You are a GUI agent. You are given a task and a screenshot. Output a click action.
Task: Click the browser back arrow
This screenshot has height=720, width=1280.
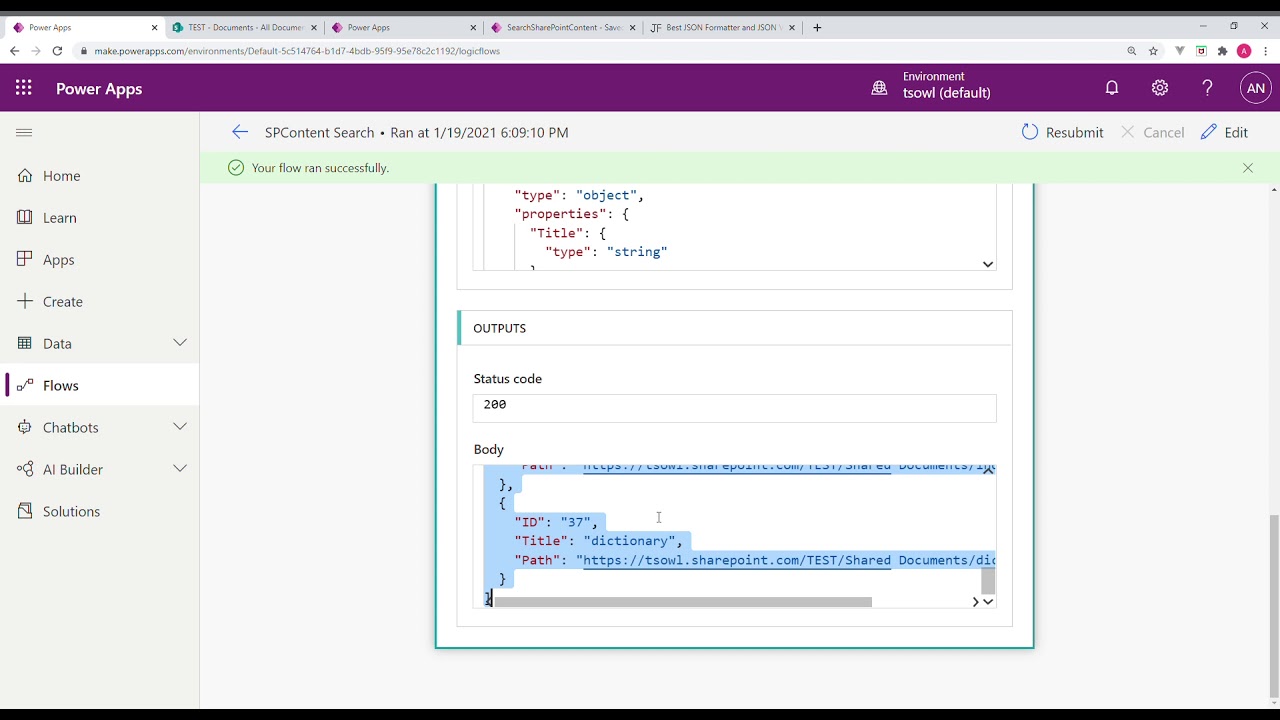coord(14,51)
